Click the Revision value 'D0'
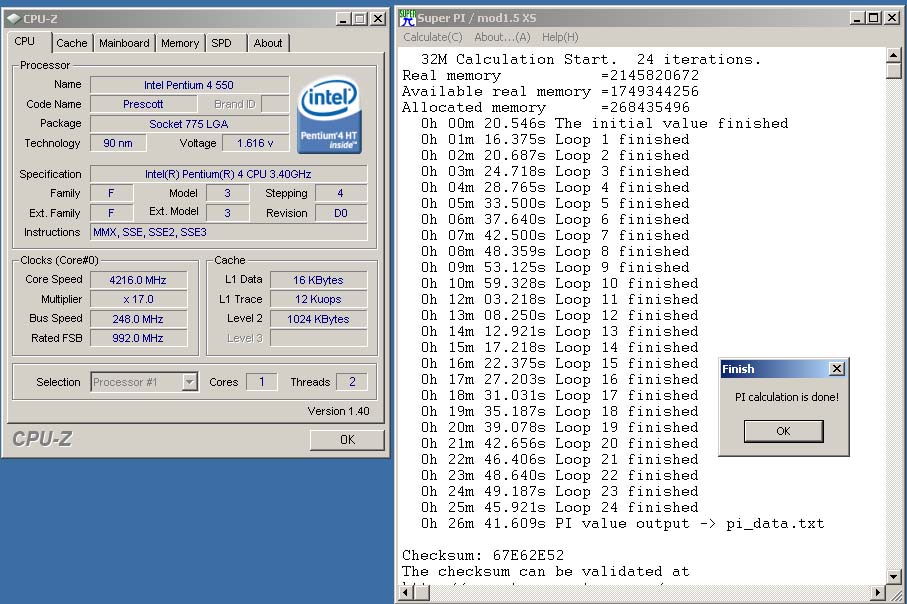Viewport: 907px width, 604px height. [x=341, y=213]
